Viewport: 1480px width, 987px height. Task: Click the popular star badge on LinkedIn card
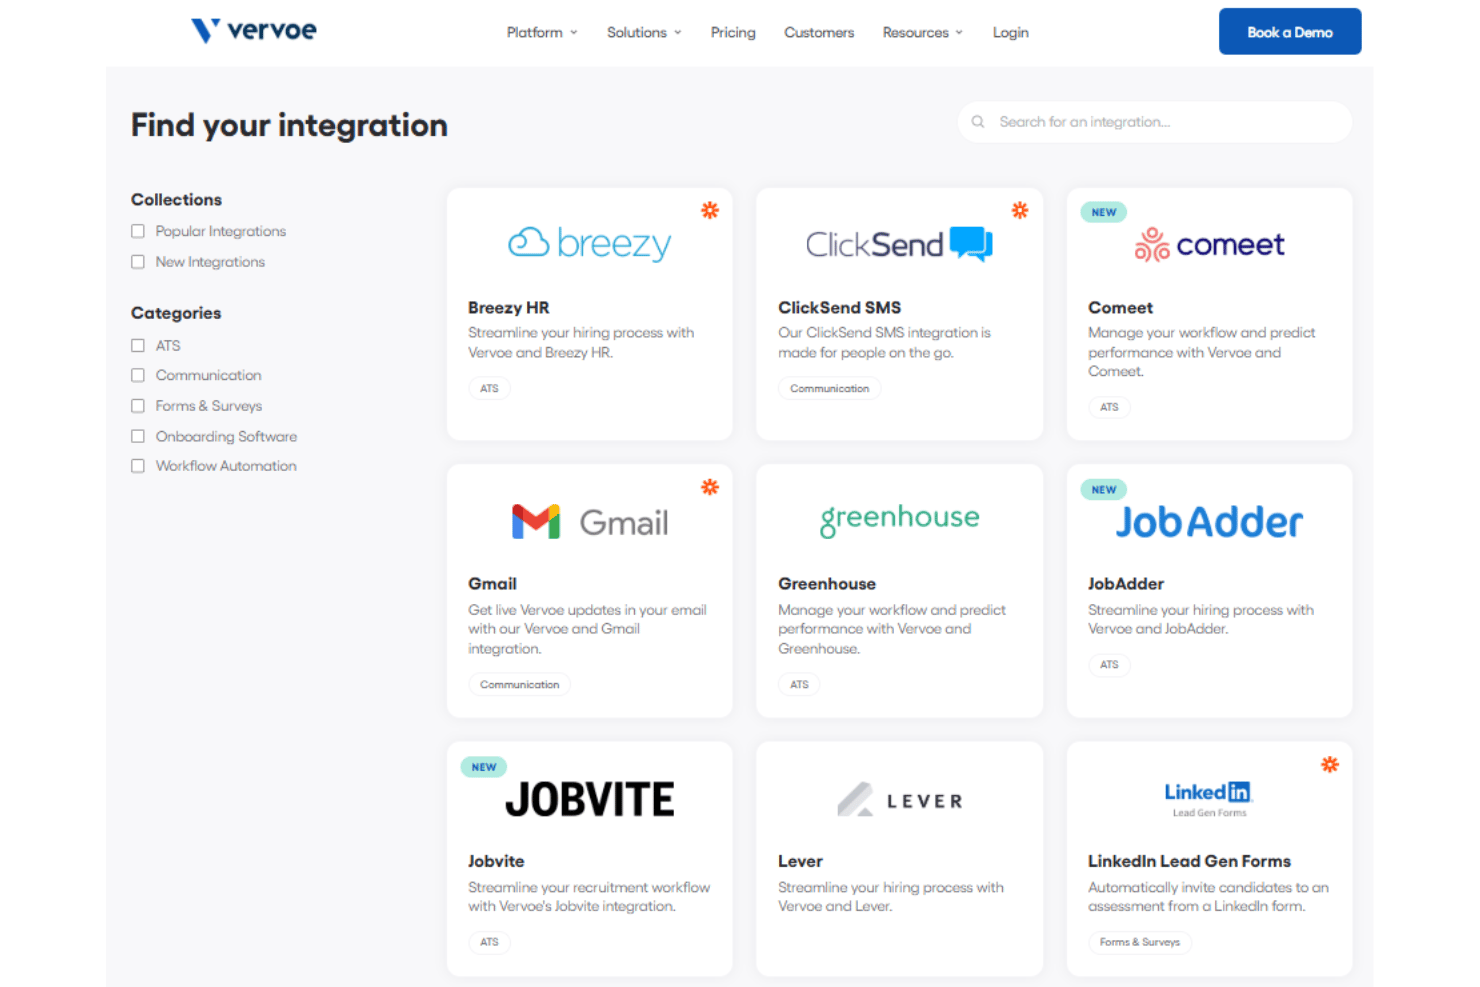(x=1330, y=765)
